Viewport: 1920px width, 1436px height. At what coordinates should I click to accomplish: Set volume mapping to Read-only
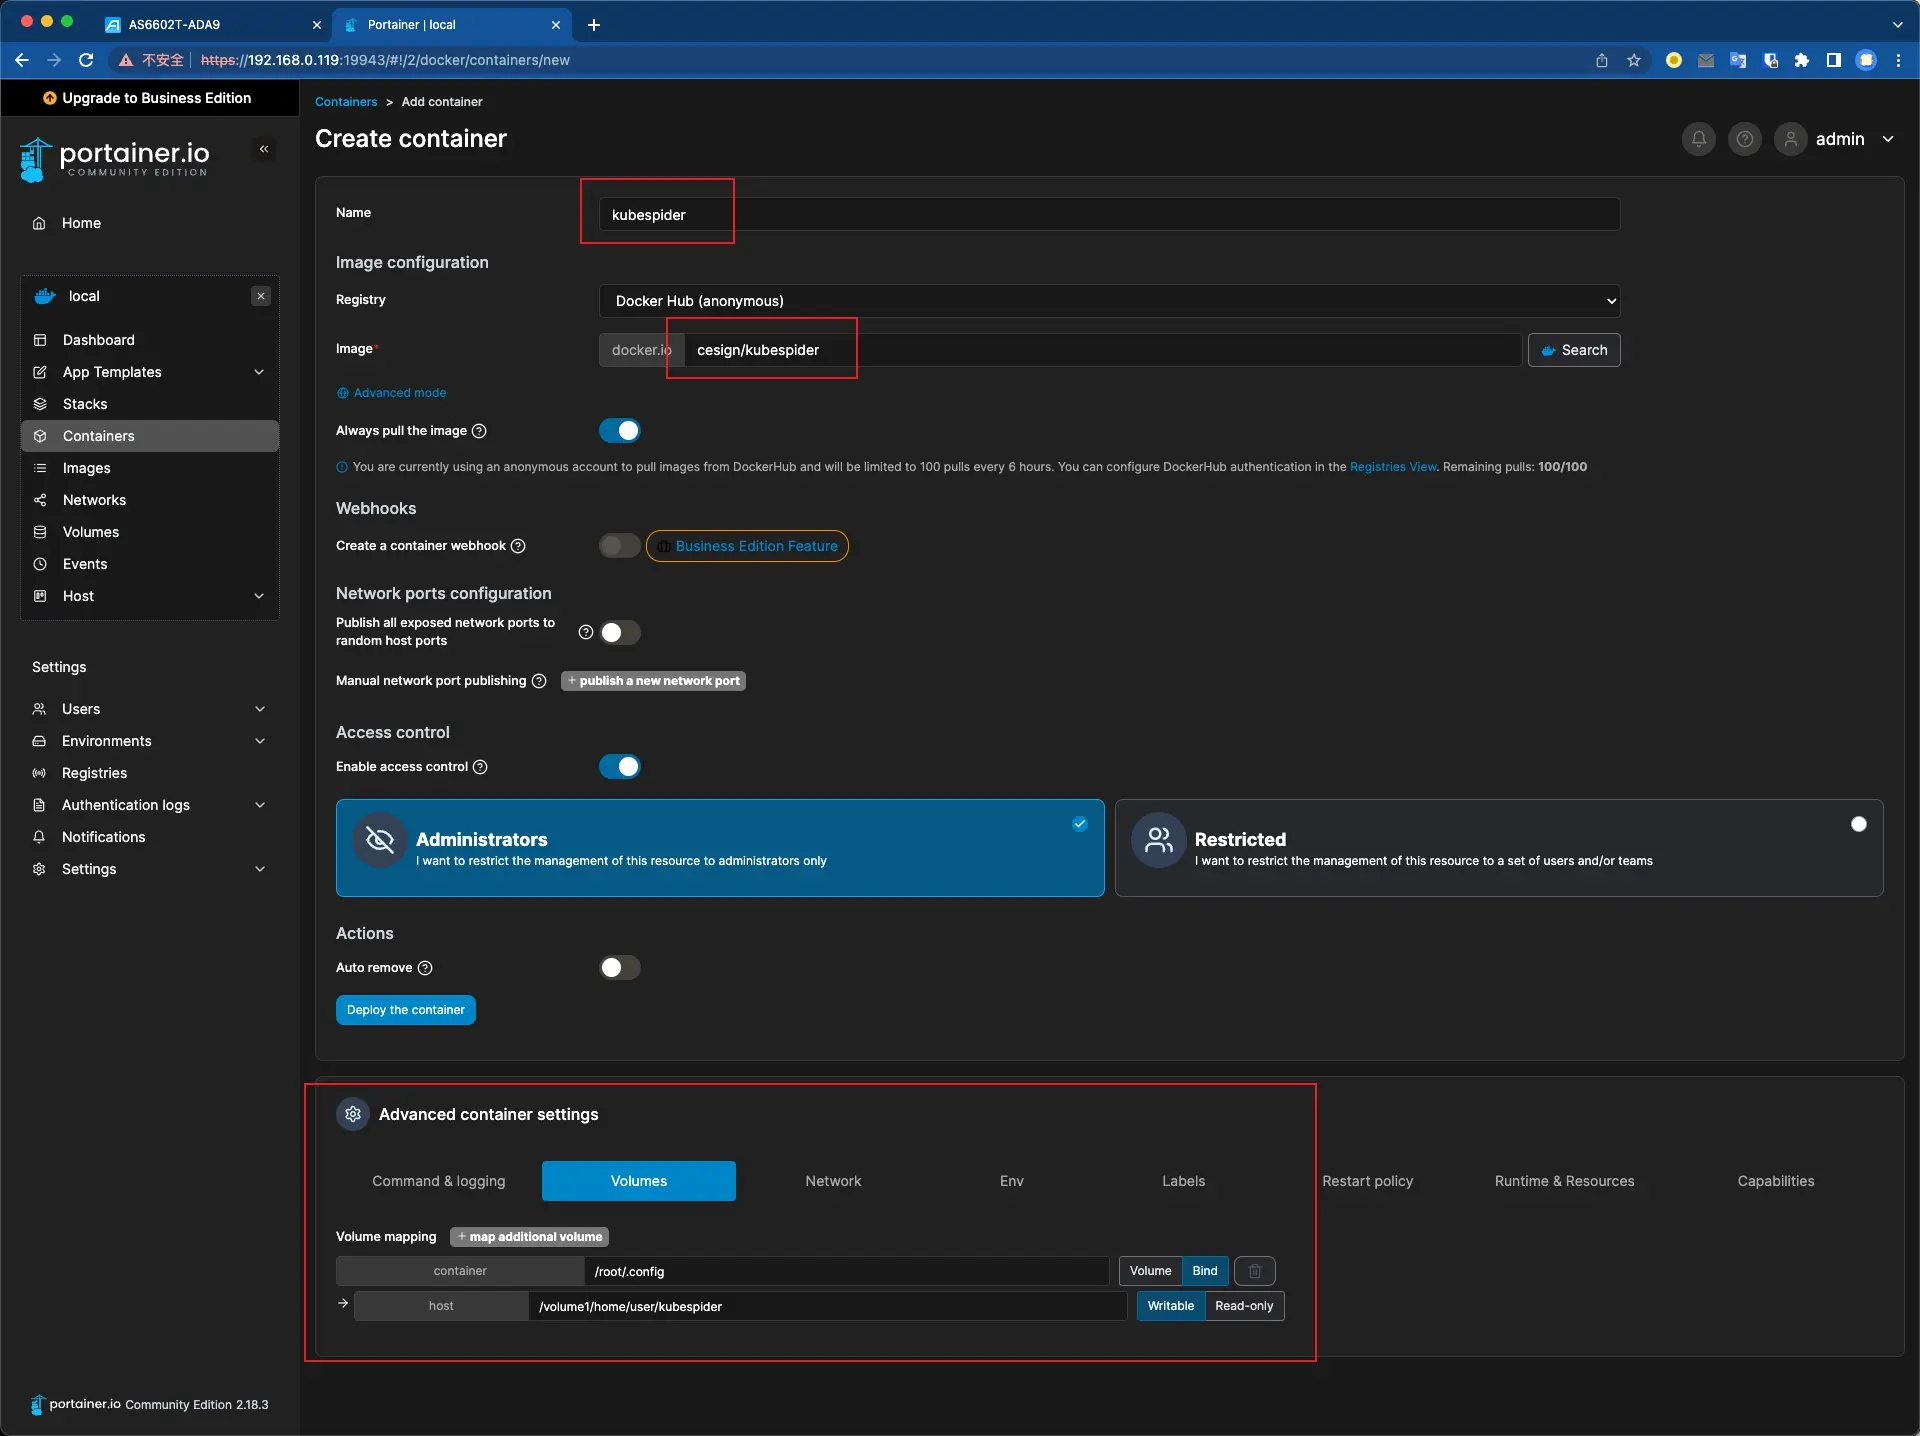click(1244, 1306)
